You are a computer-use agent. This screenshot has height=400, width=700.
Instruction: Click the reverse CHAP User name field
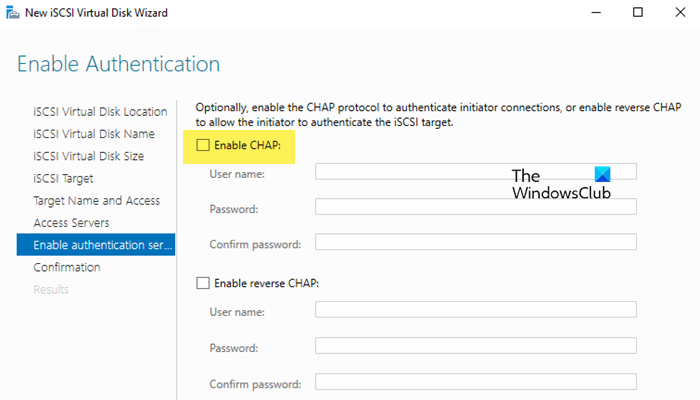(475, 310)
